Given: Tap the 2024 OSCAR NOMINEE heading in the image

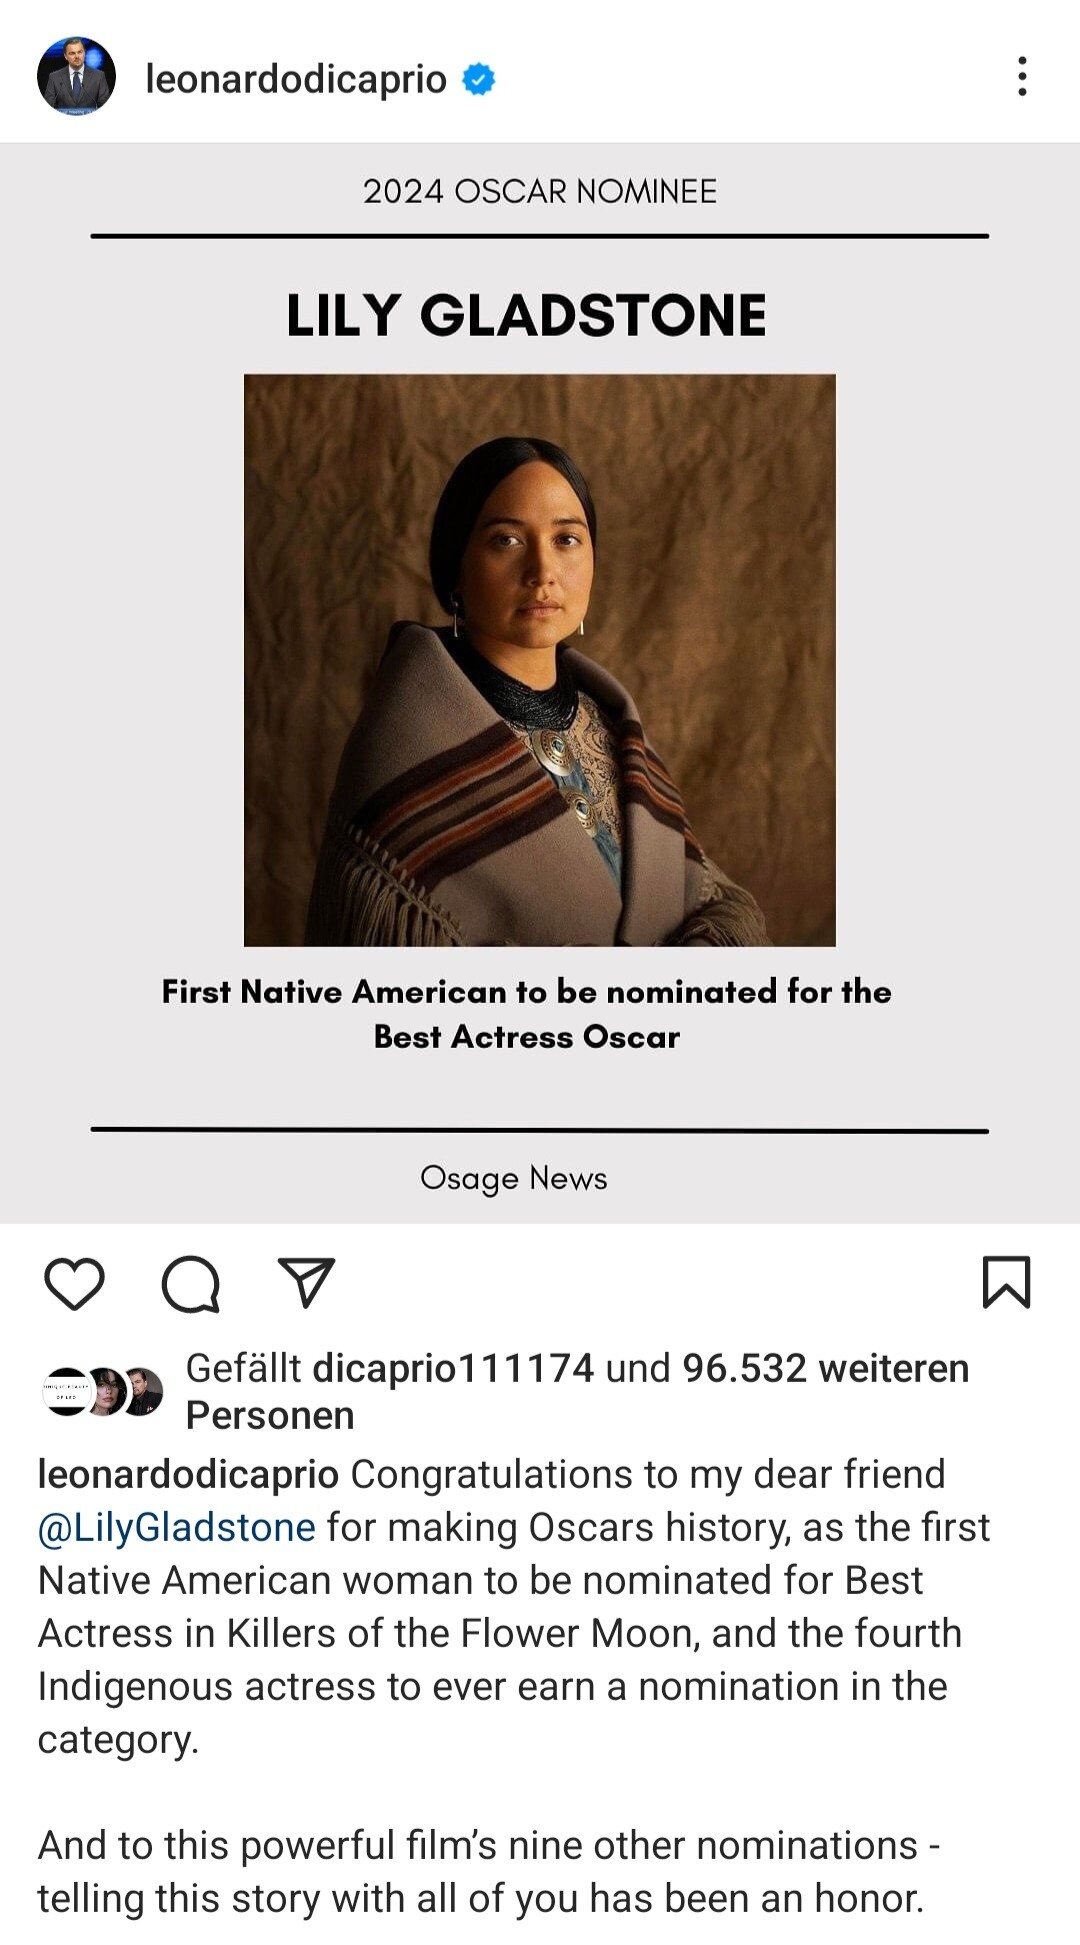Looking at the screenshot, I should tap(540, 191).
